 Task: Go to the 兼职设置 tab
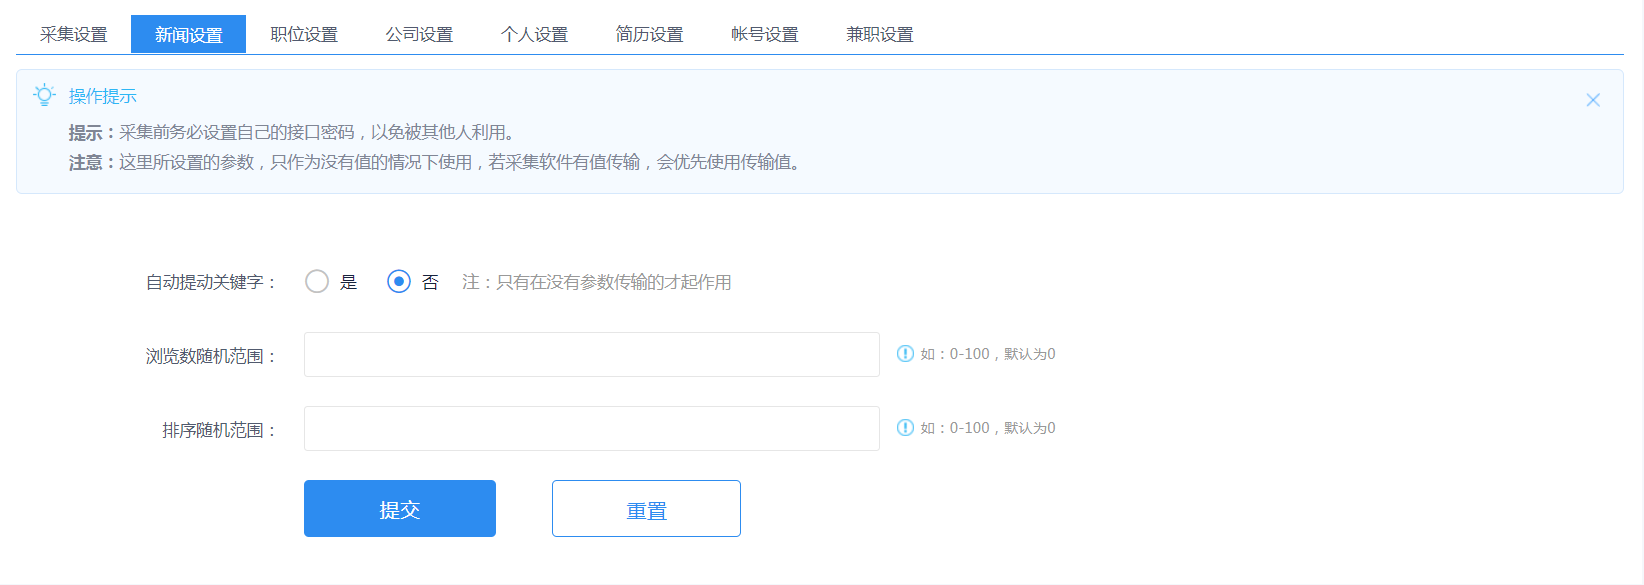tap(879, 34)
